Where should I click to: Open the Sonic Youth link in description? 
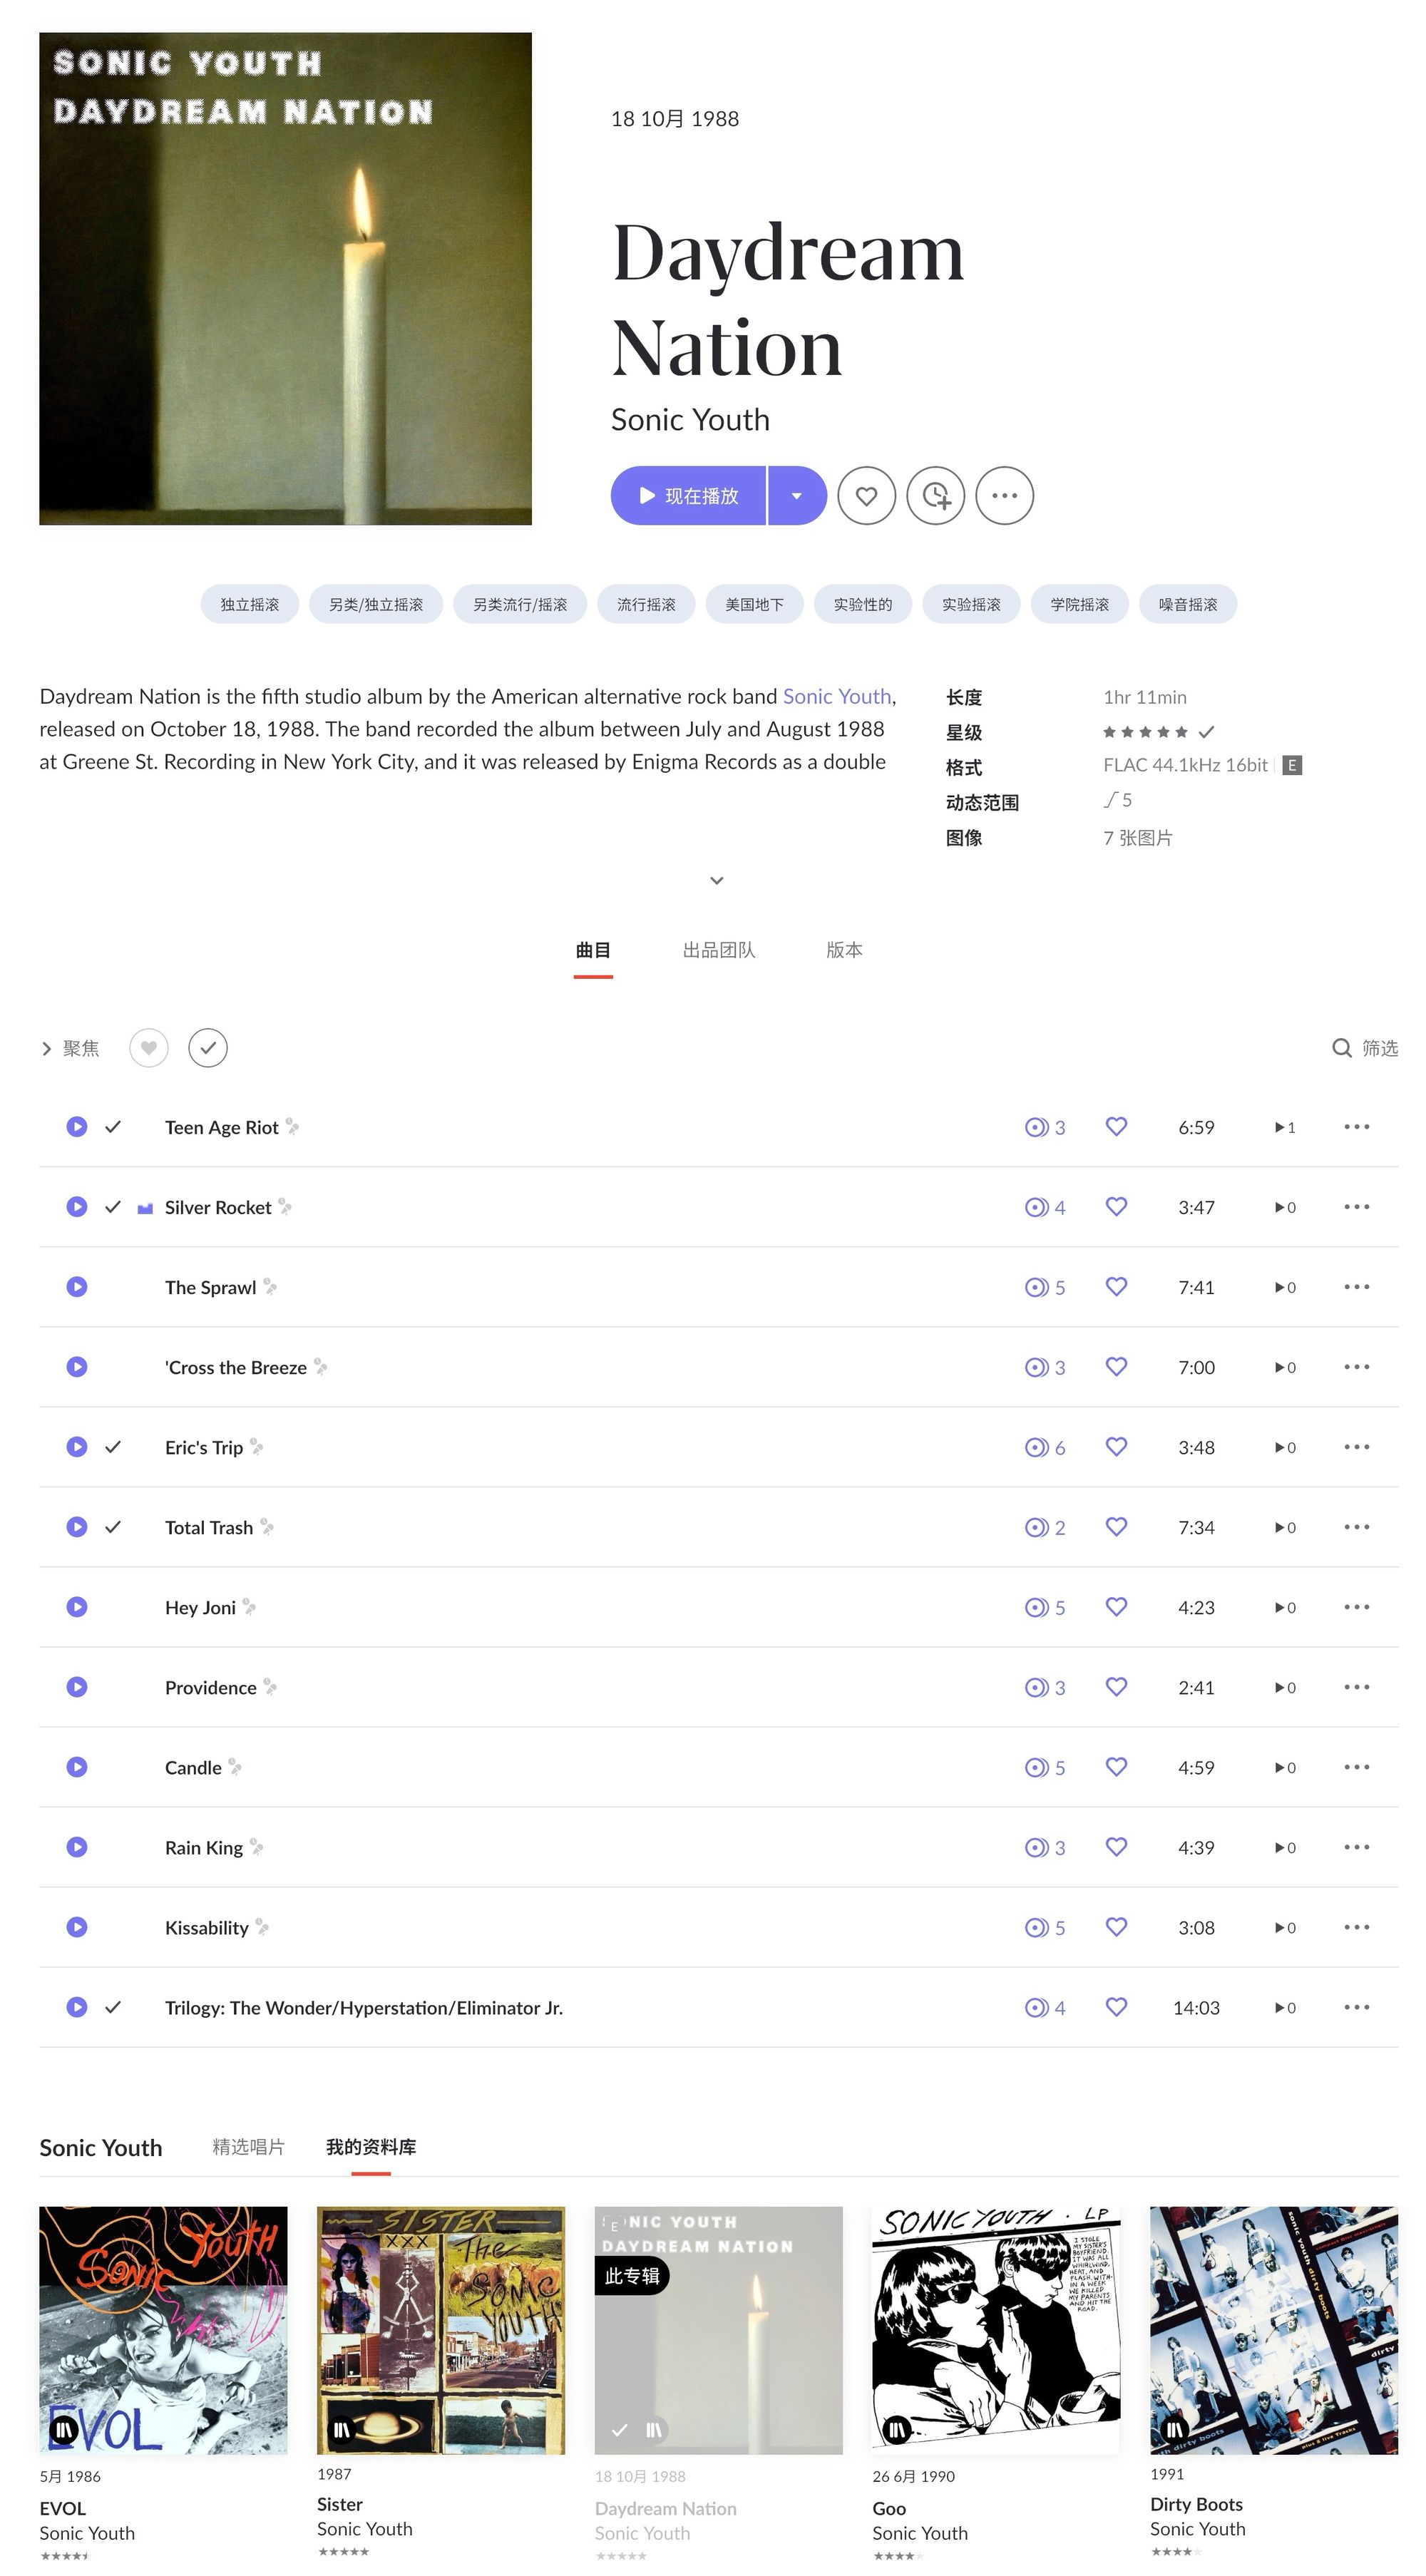pos(837,696)
